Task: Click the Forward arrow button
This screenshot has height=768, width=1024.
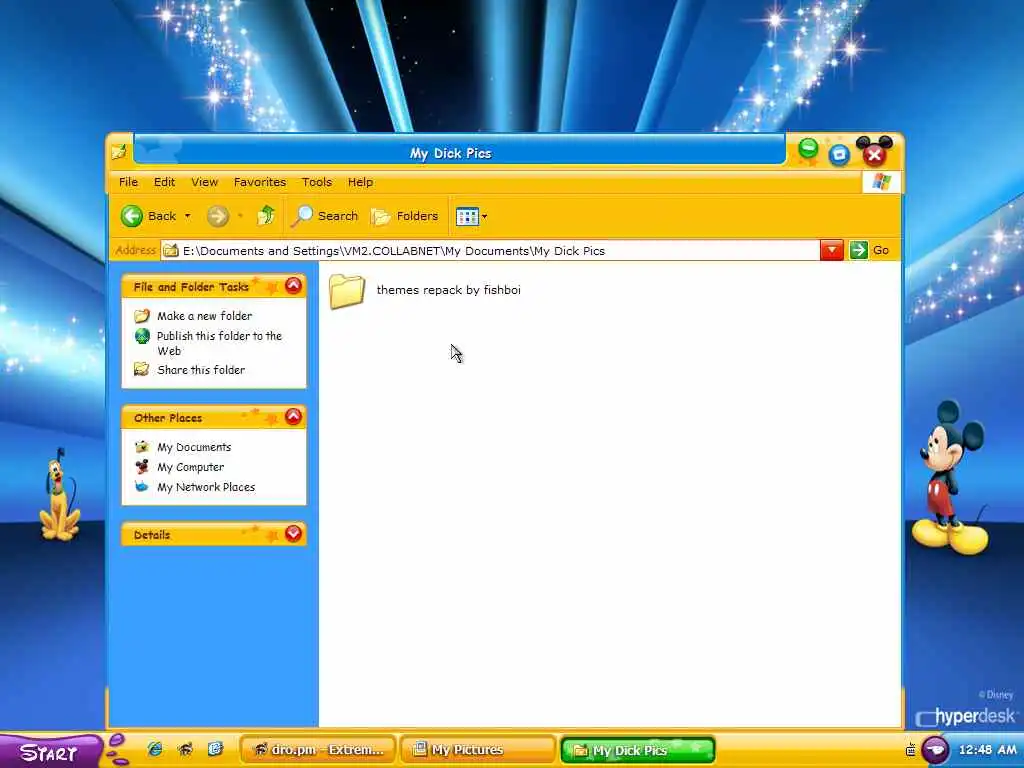Action: coord(217,216)
